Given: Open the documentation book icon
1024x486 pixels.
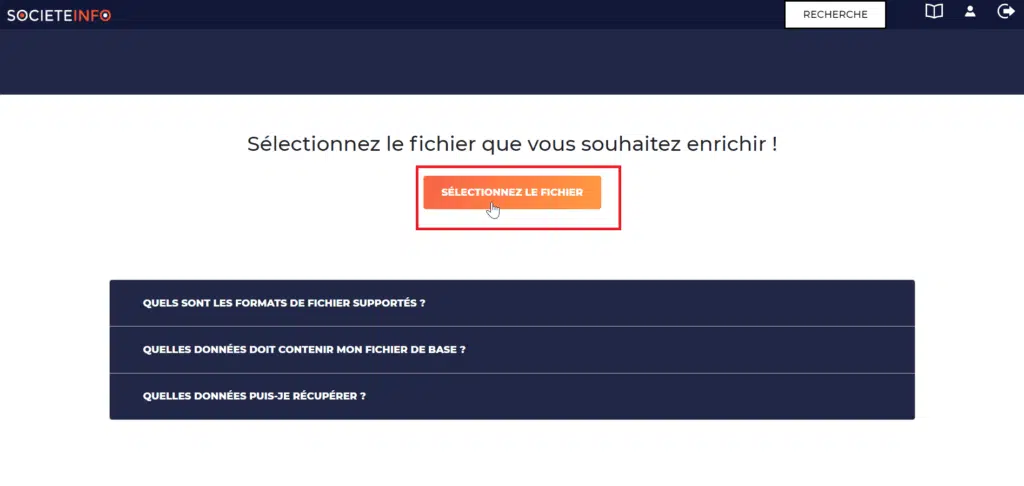Looking at the screenshot, I should coord(934,12).
